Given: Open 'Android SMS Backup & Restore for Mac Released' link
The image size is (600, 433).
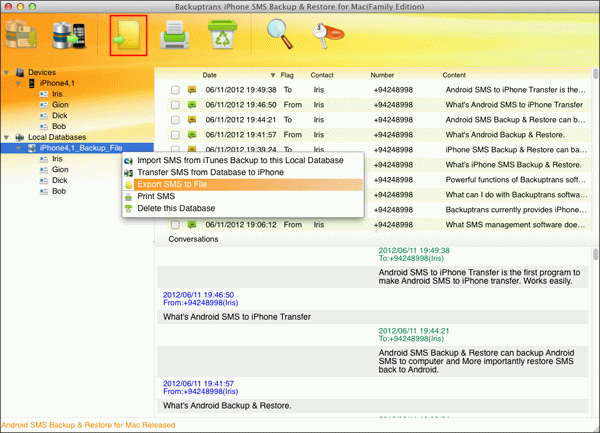Looking at the screenshot, I should [88, 425].
